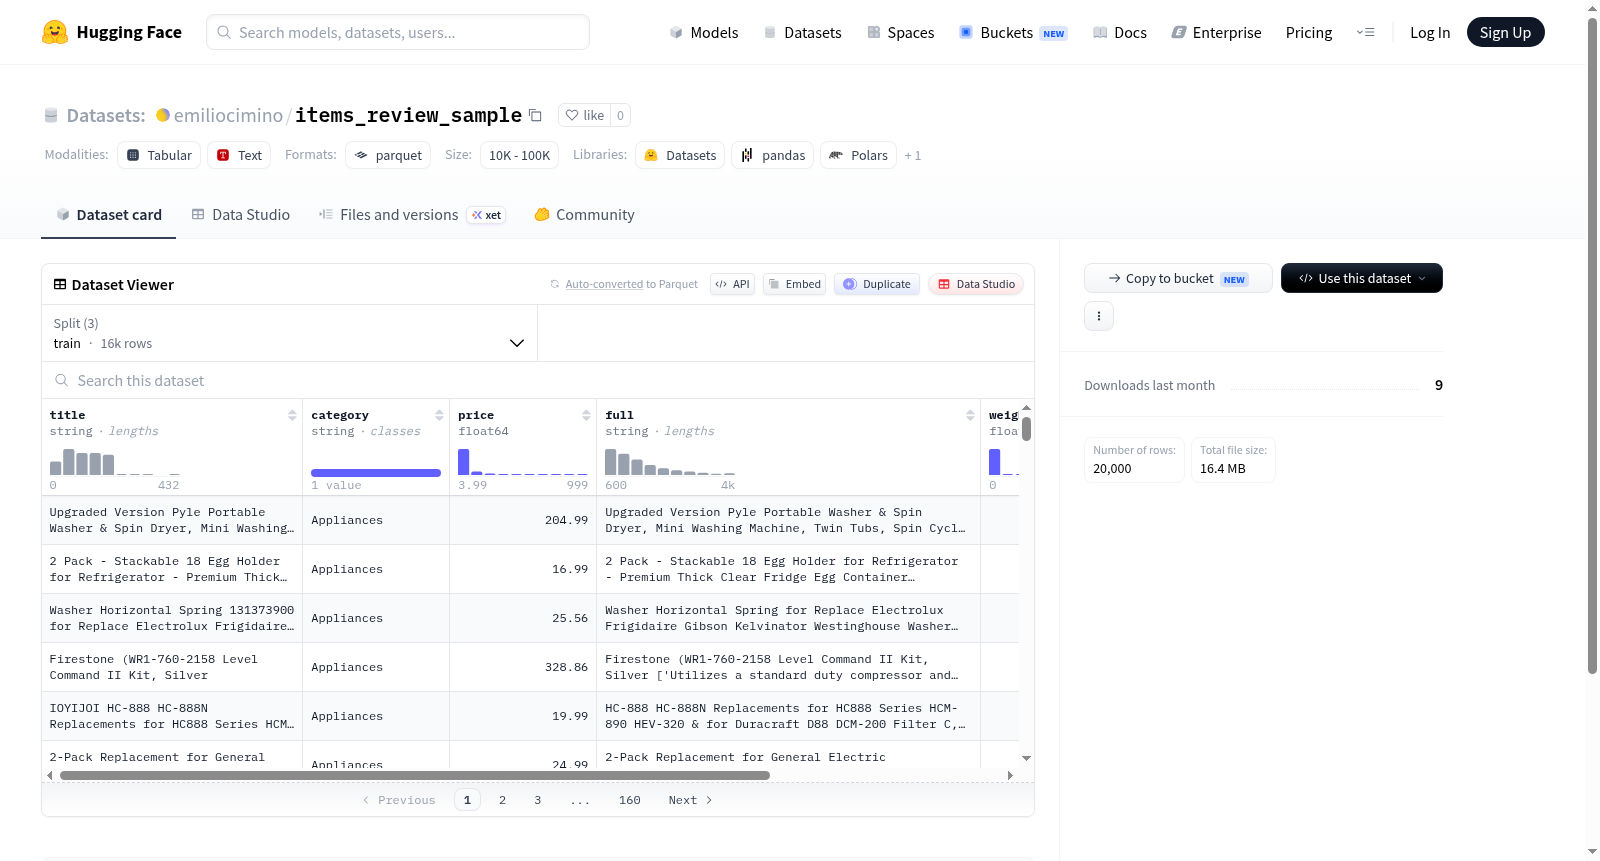The width and height of the screenshot is (1600, 861).
Task: Open Docs in the top navigation
Action: click(x=1120, y=32)
